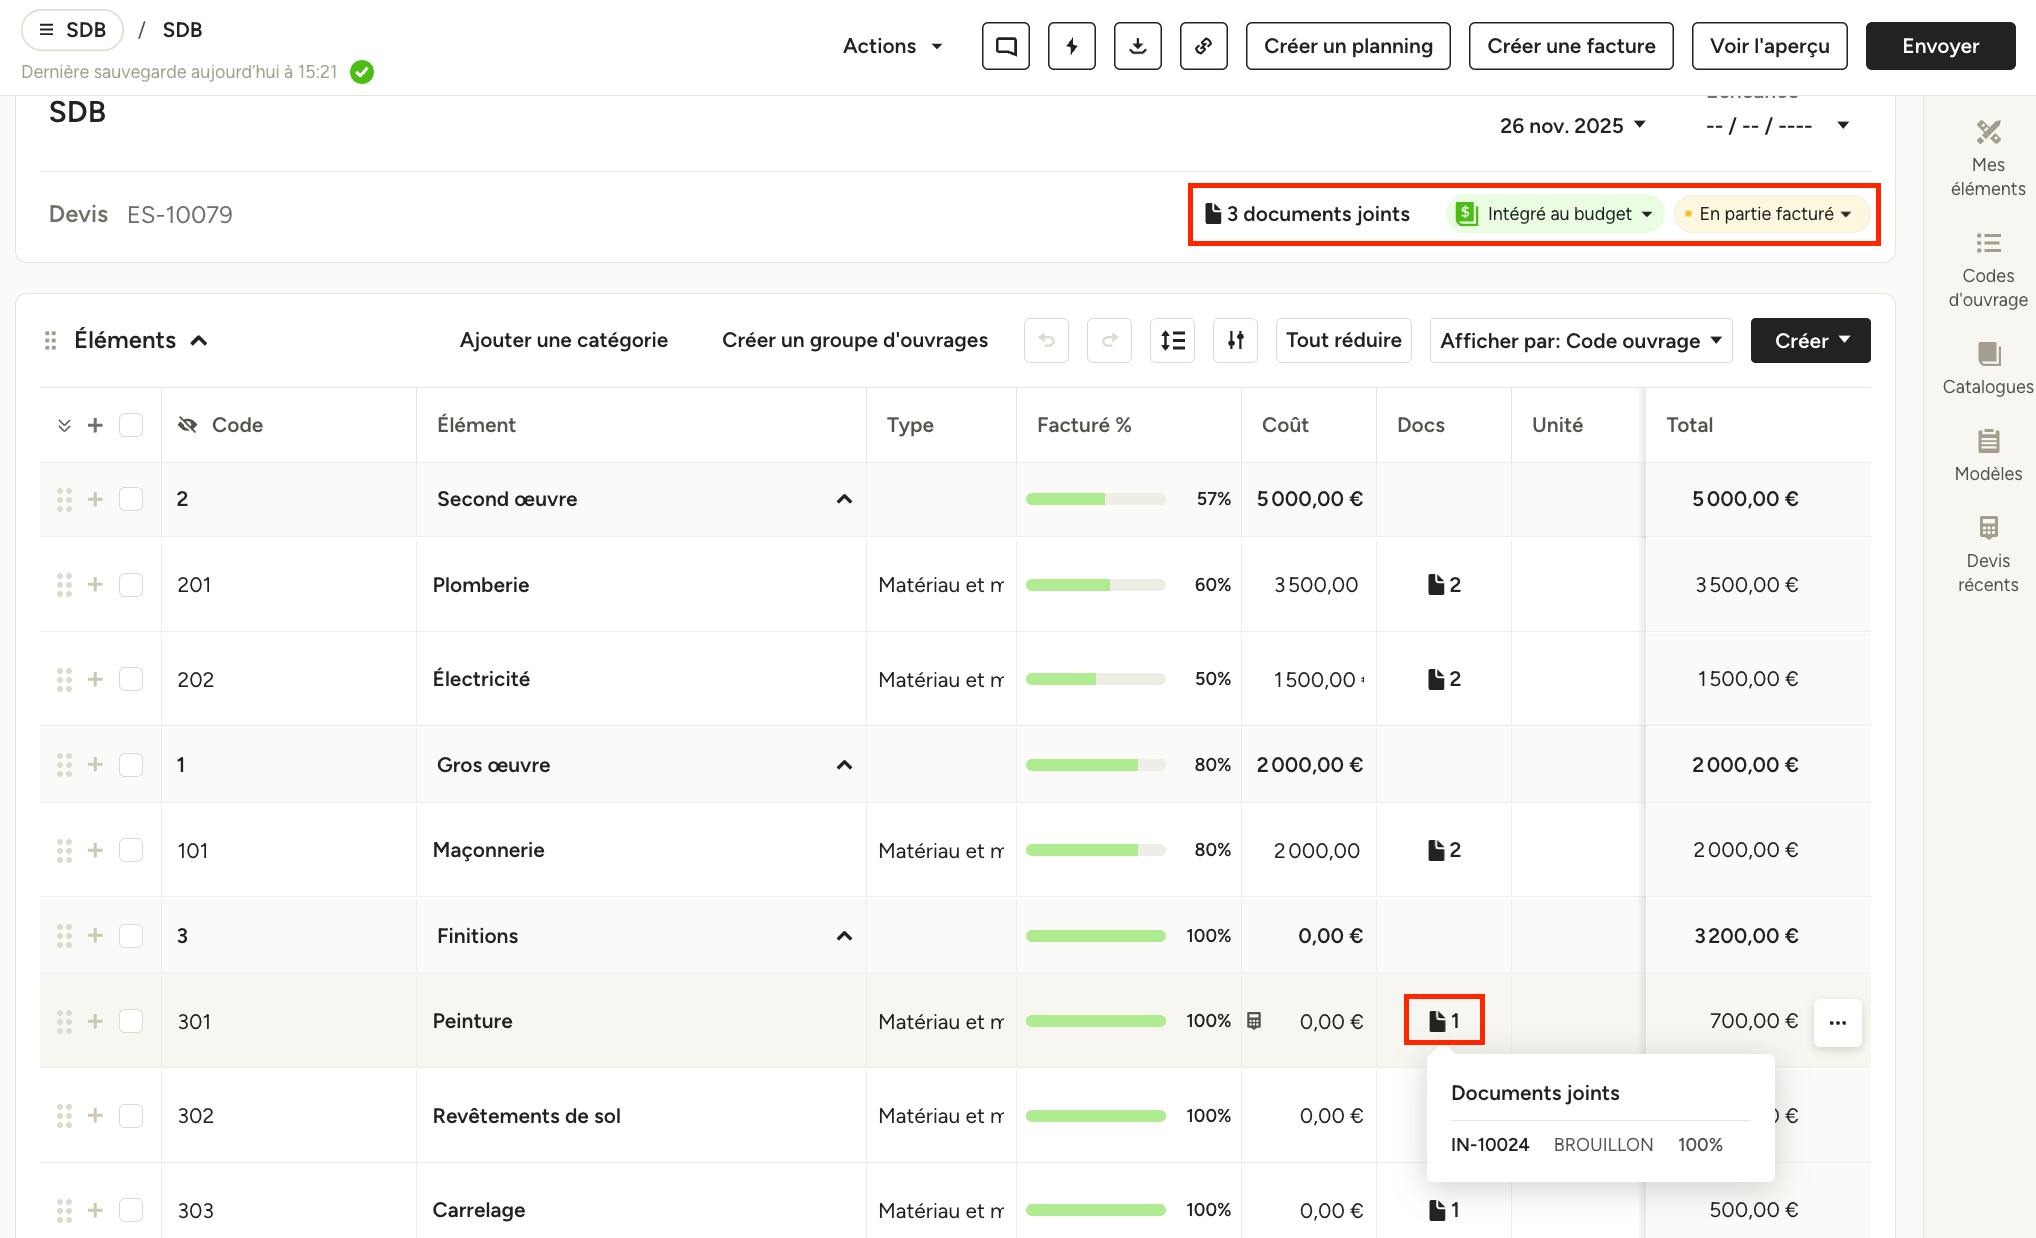
Task: Click Ajouter une catégorie
Action: coord(564,340)
